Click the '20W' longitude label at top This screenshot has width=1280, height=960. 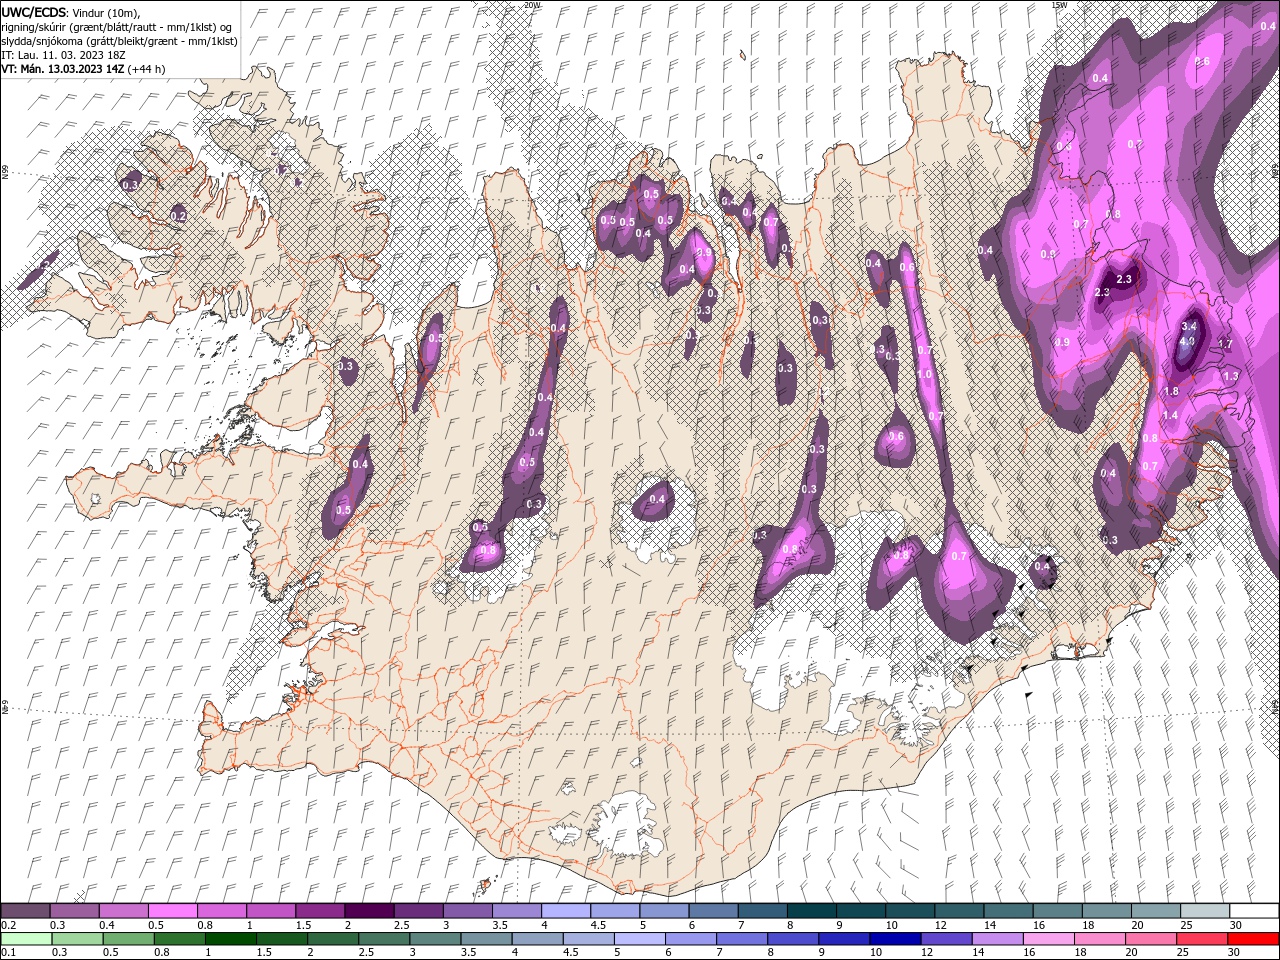pyautogui.click(x=532, y=5)
